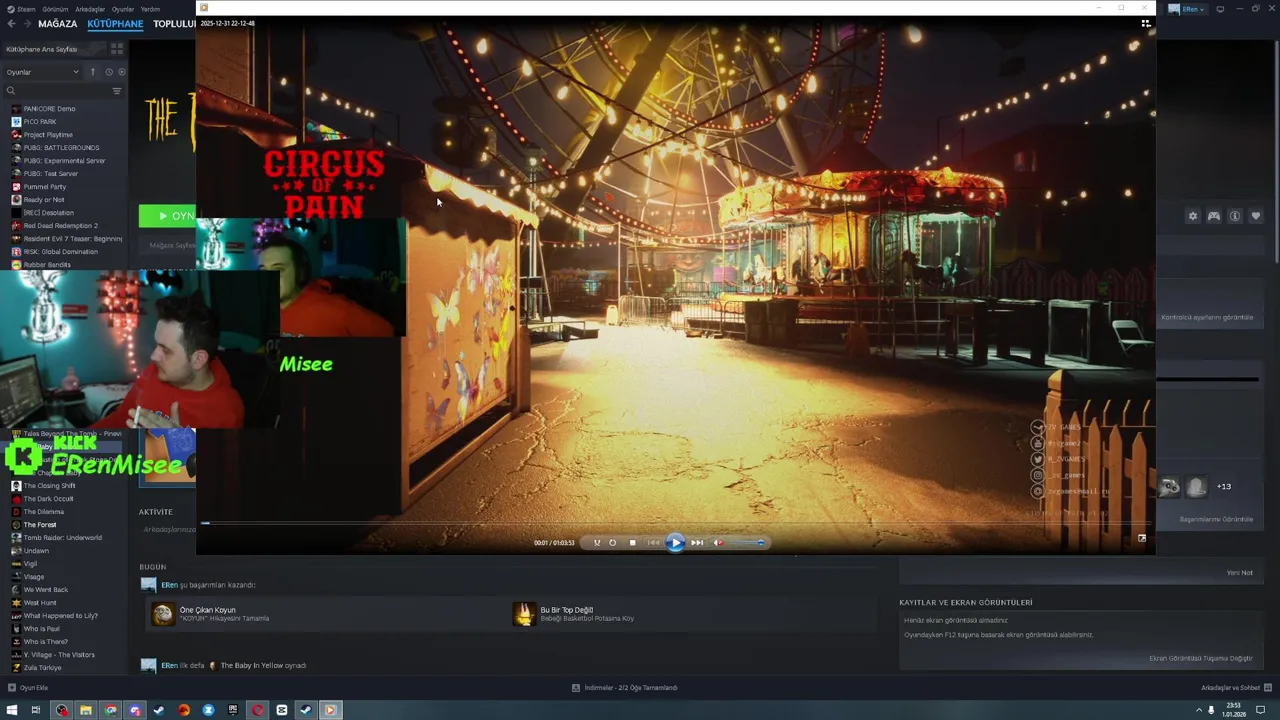1280x720 pixels.
Task: Click the library search field
Action: (58, 91)
